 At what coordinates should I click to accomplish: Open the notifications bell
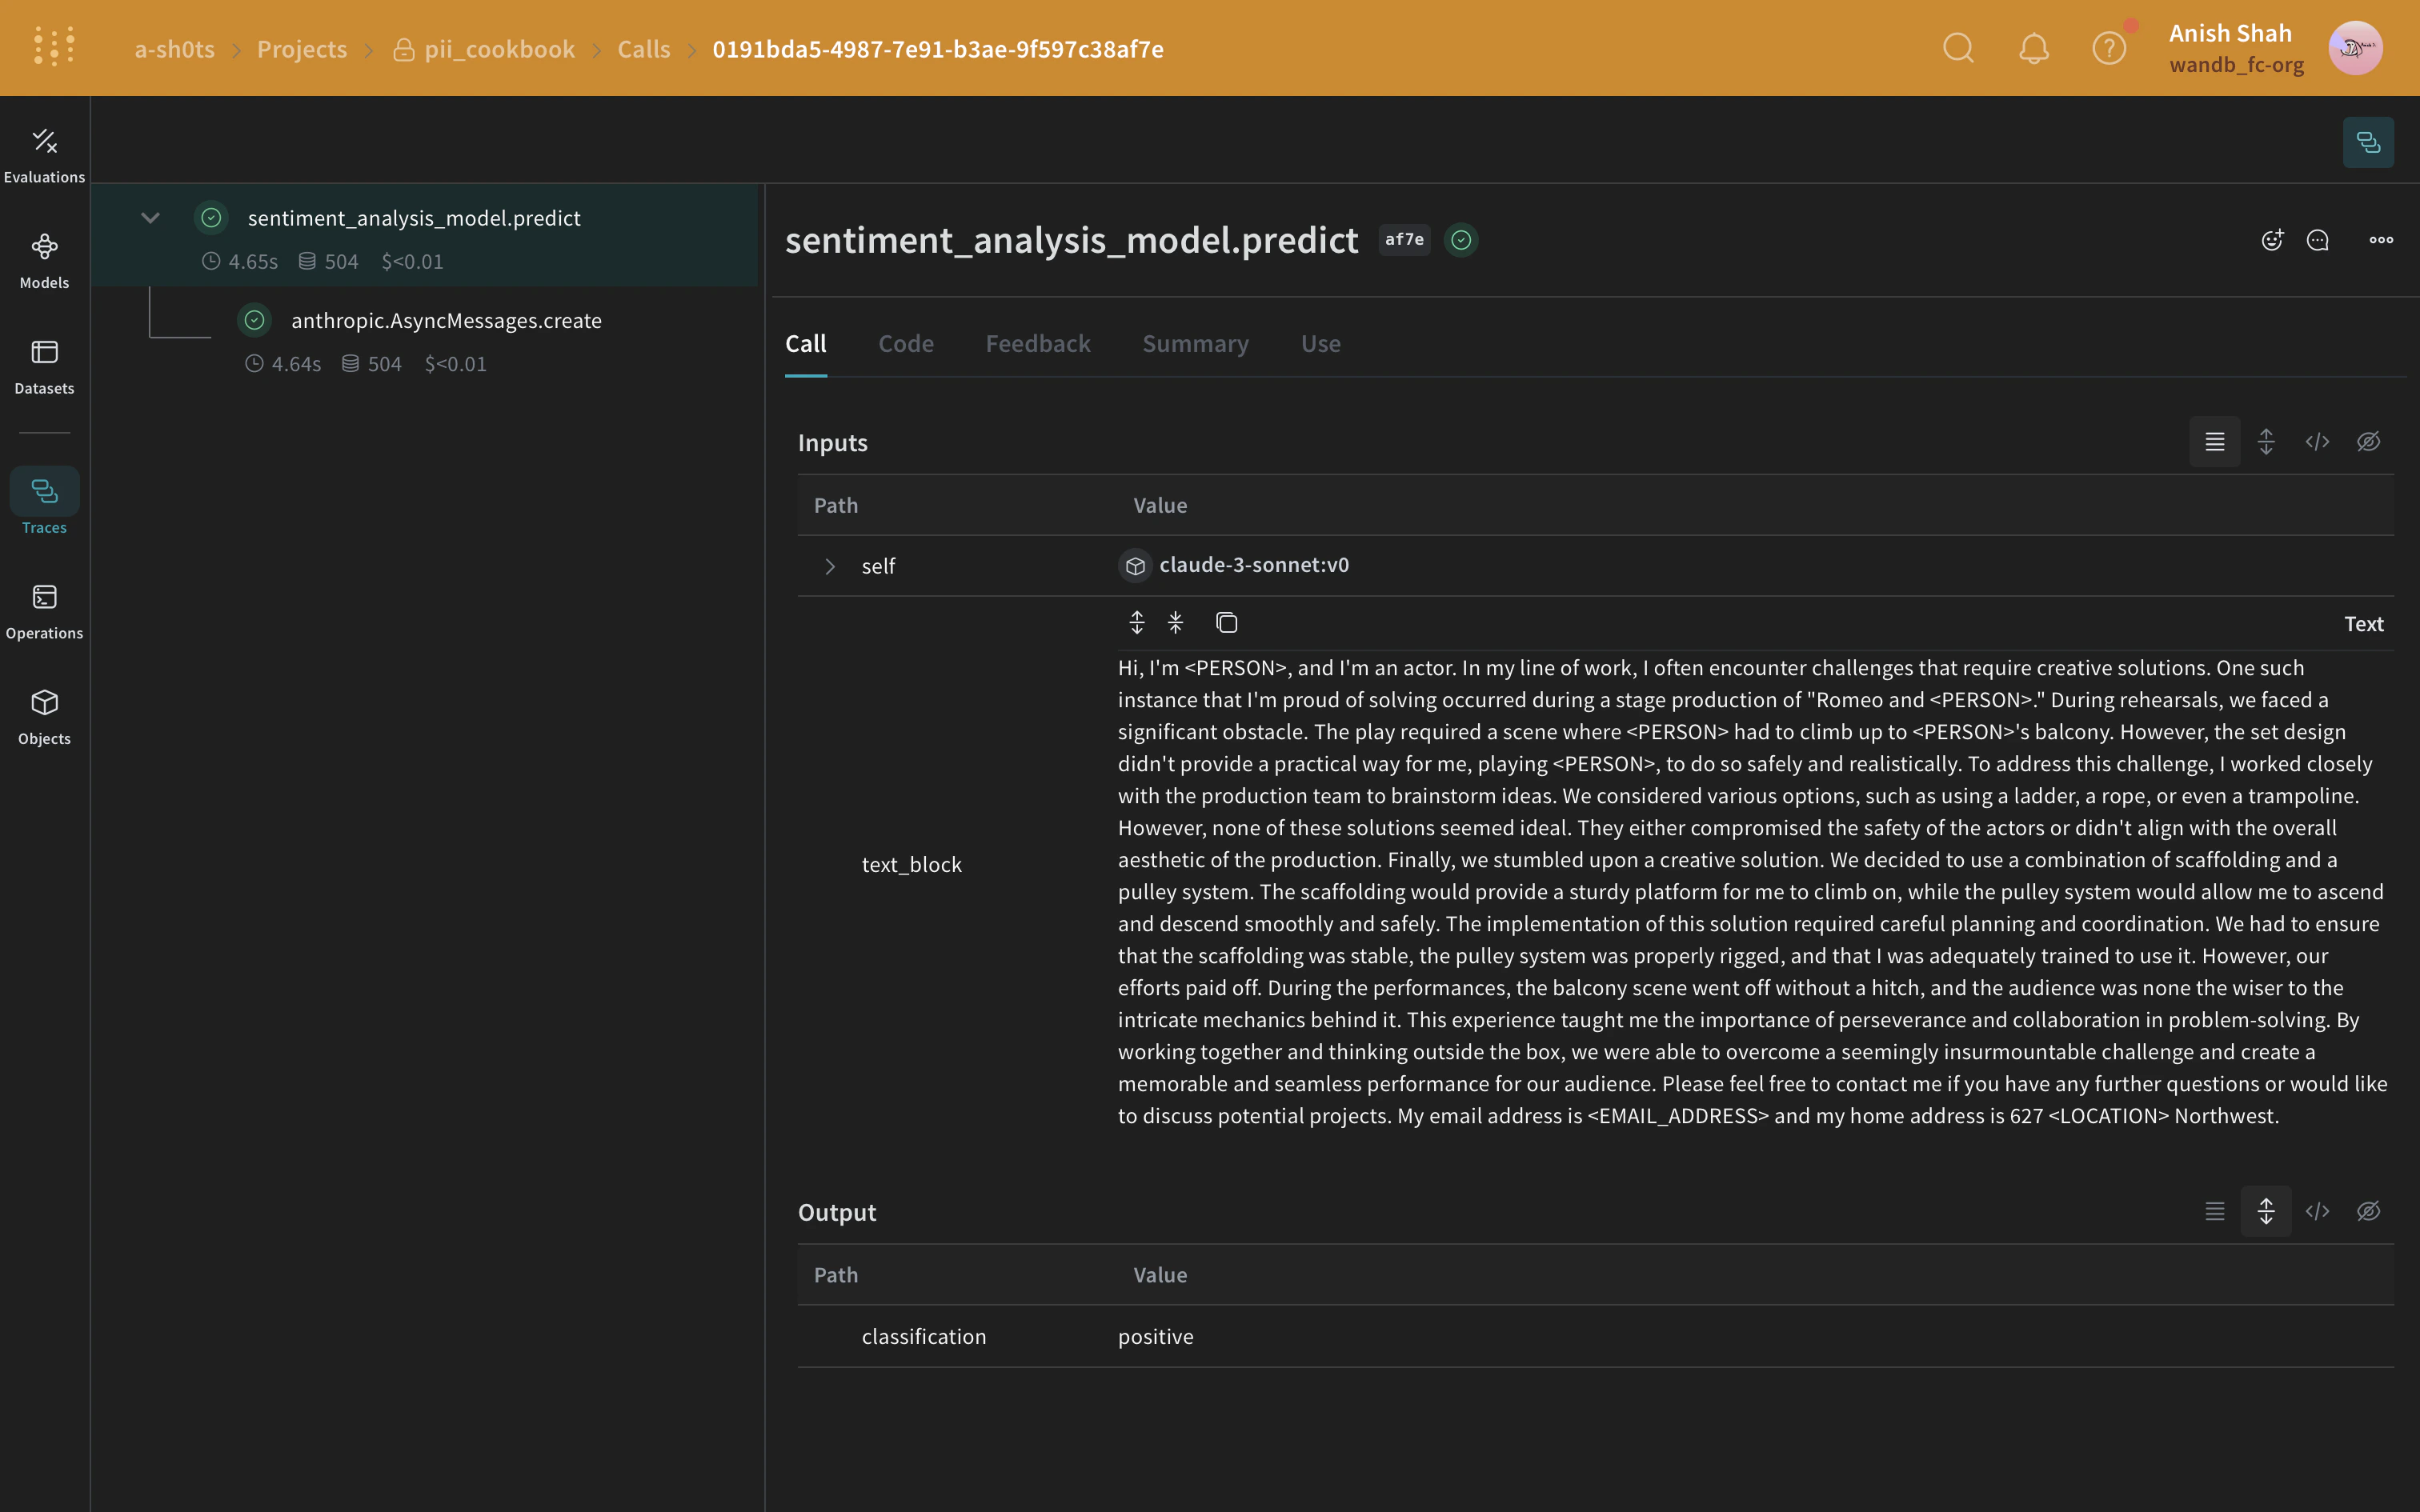(2033, 47)
